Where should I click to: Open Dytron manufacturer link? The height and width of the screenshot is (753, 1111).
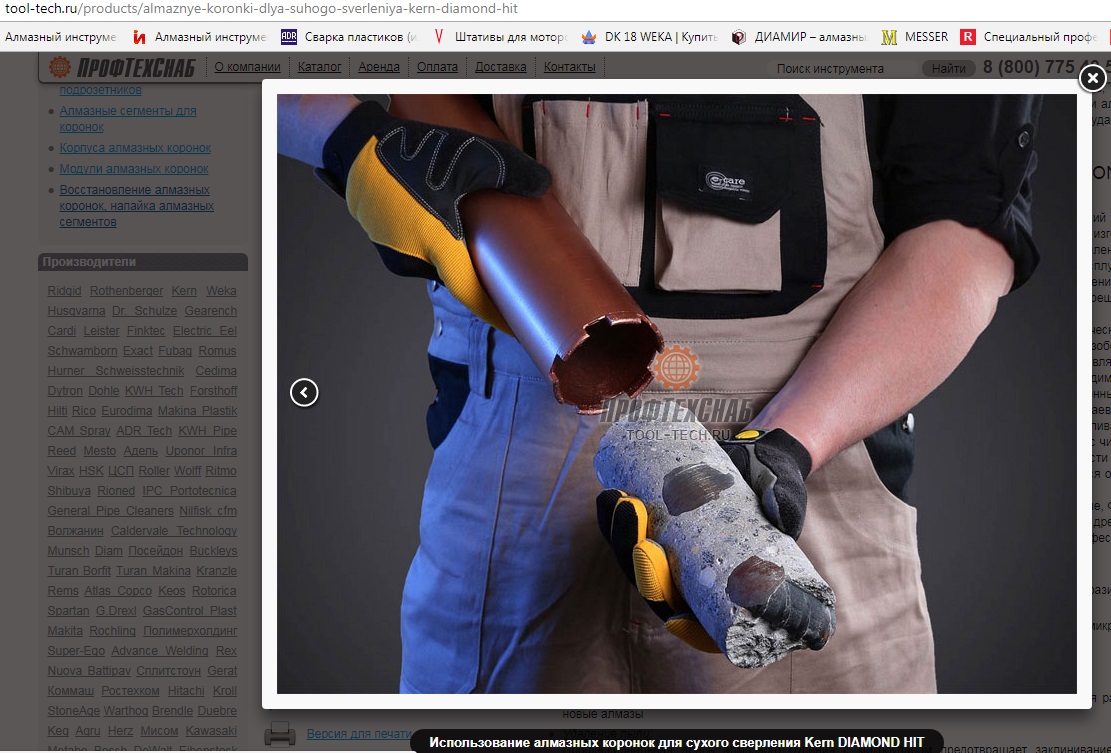pos(65,390)
